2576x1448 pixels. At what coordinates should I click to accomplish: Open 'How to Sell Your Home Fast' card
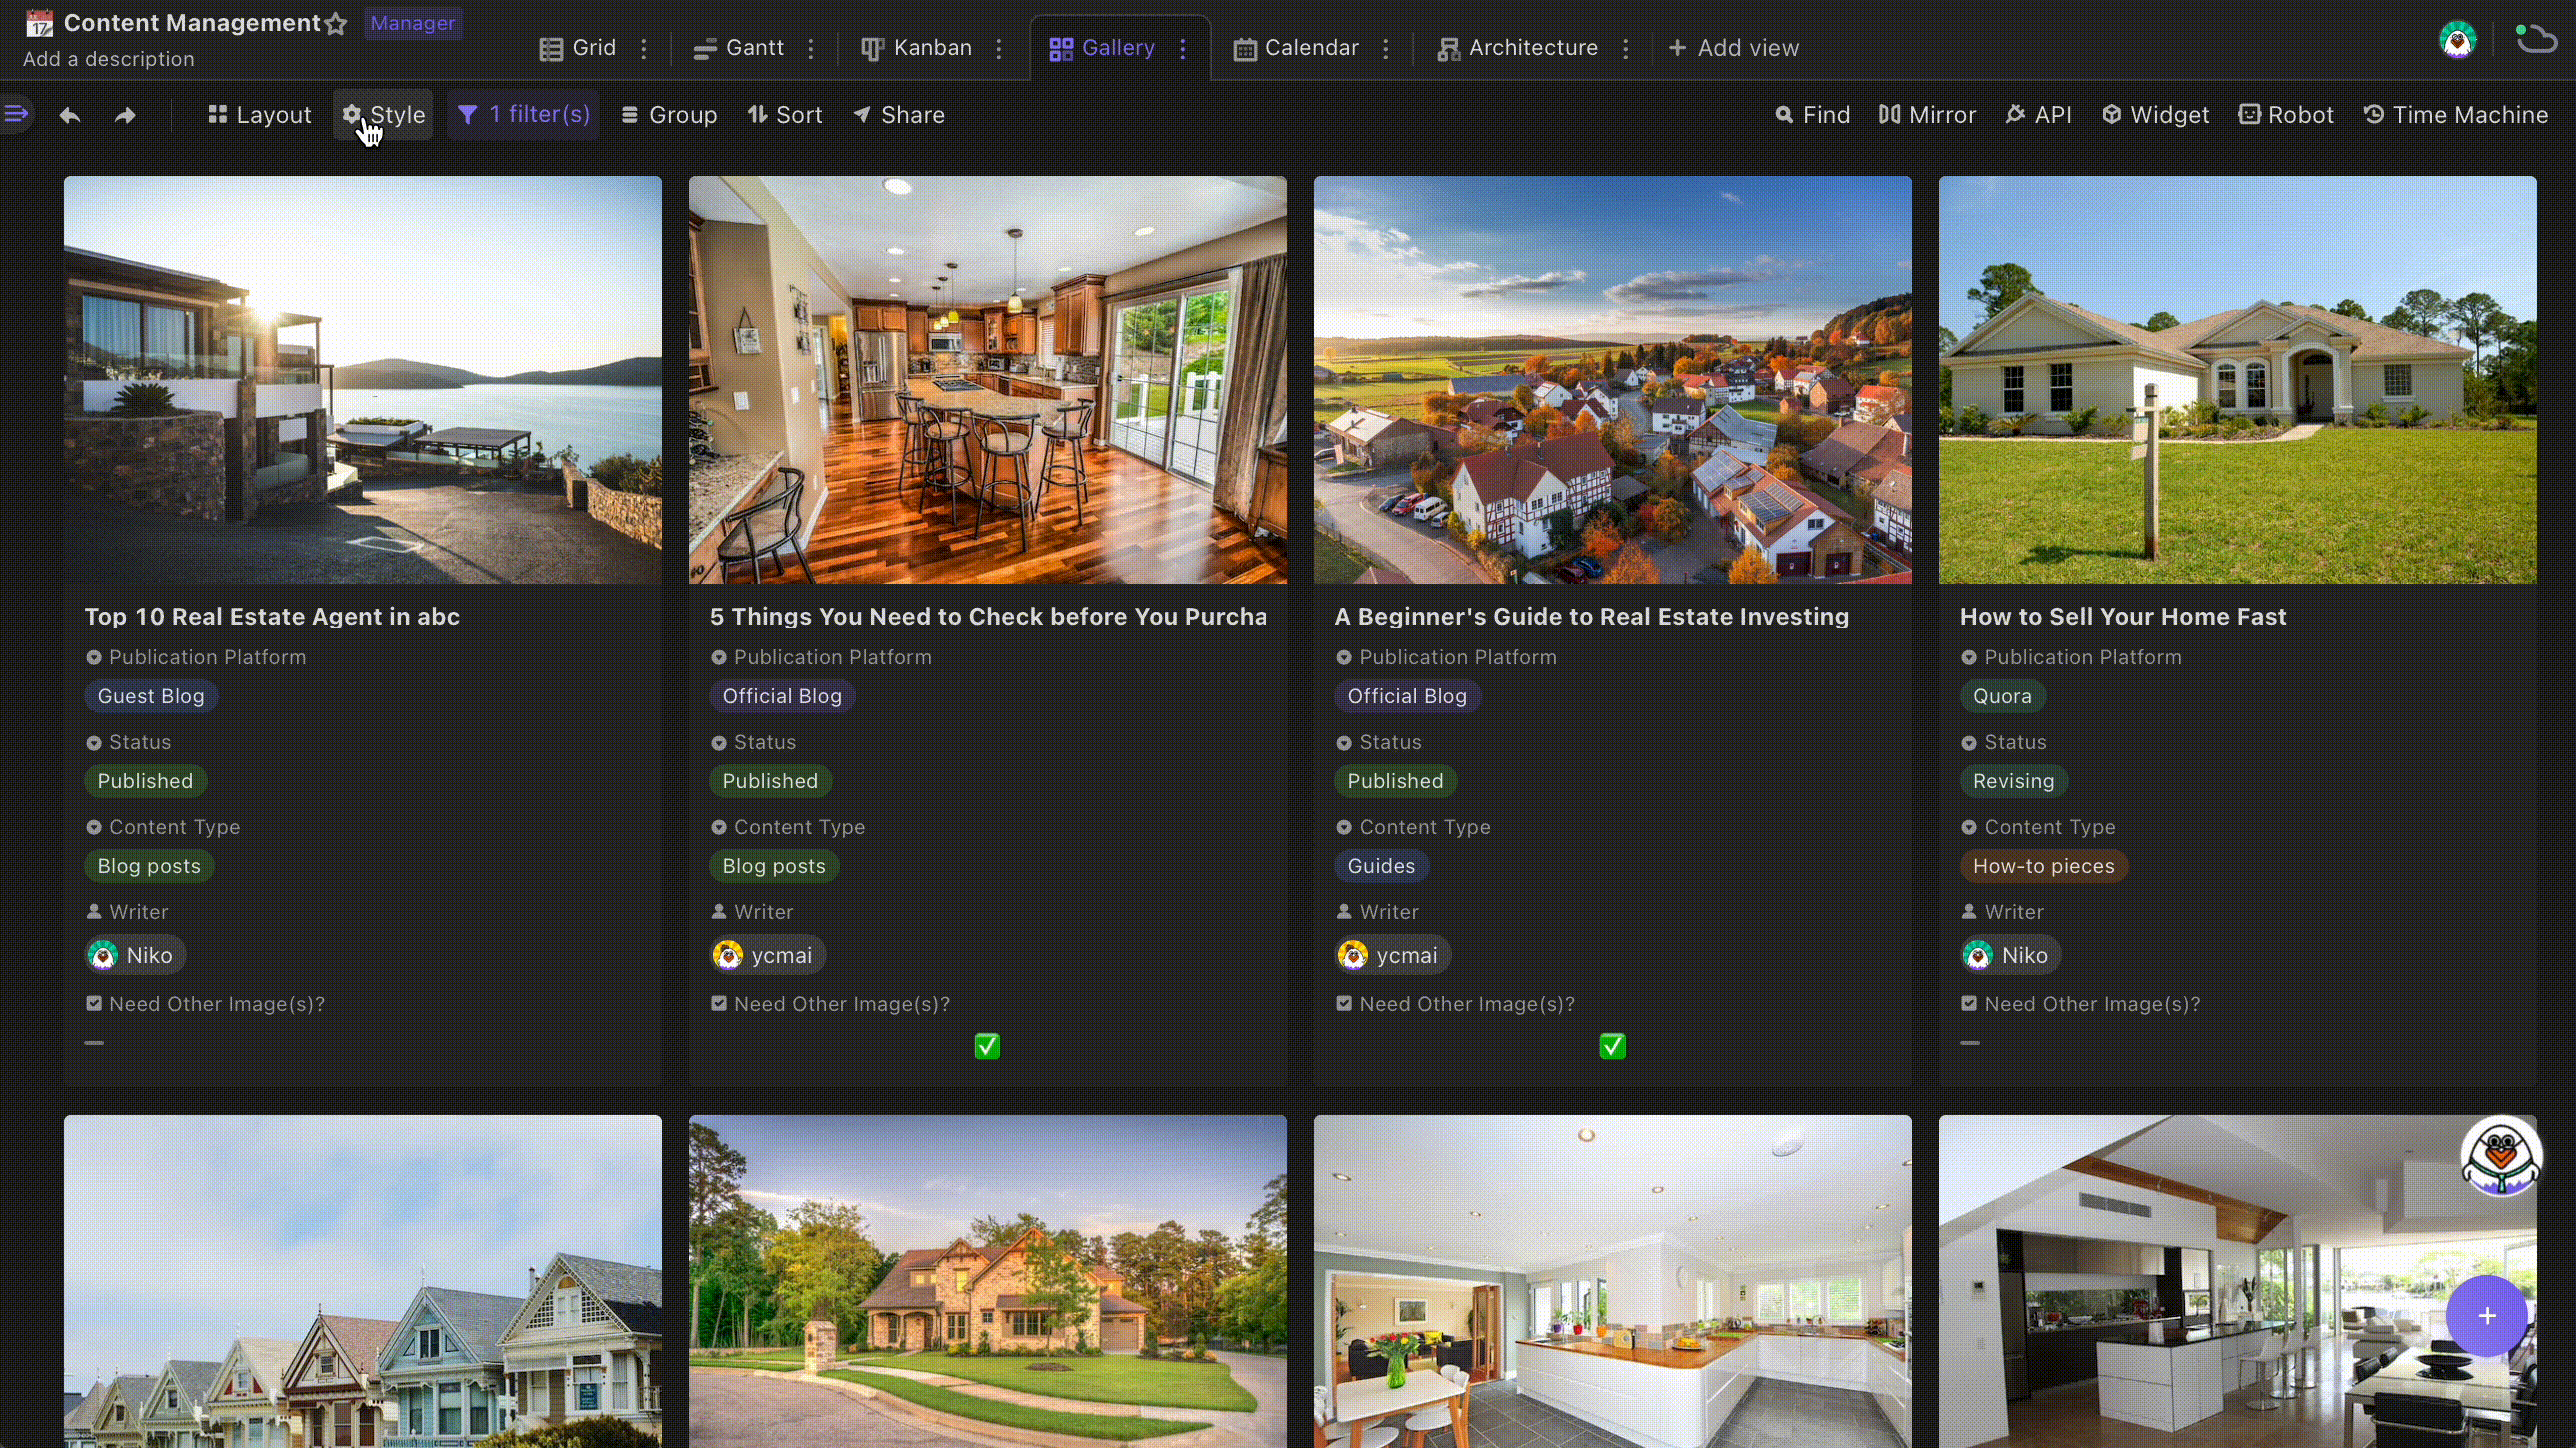click(2123, 616)
